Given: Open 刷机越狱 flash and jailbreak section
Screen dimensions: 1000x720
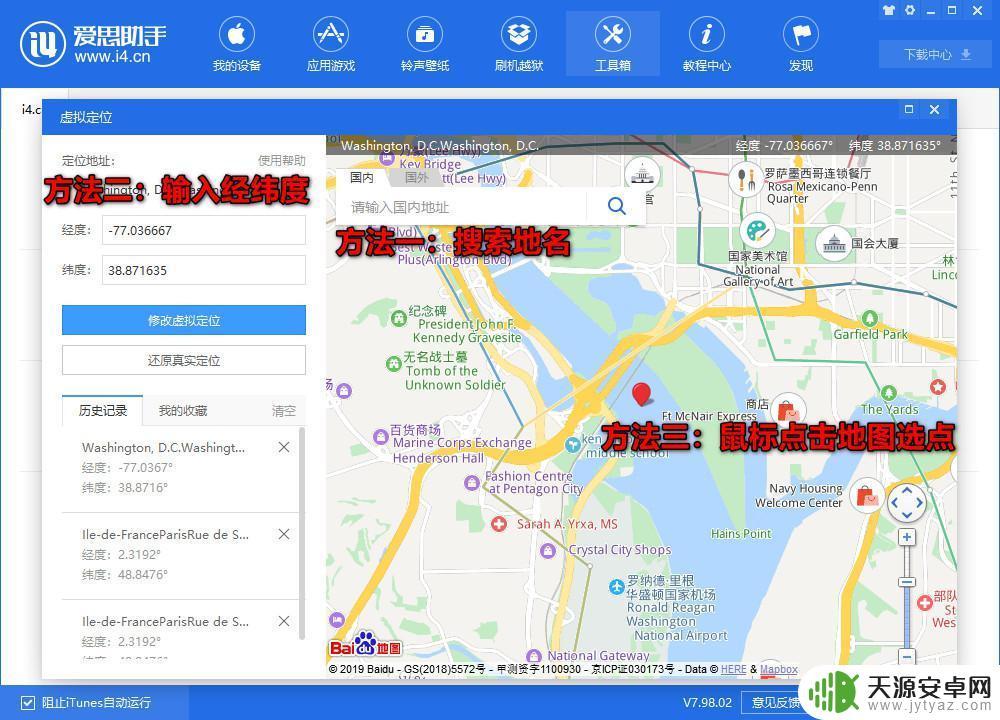Looking at the screenshot, I should [x=518, y=45].
